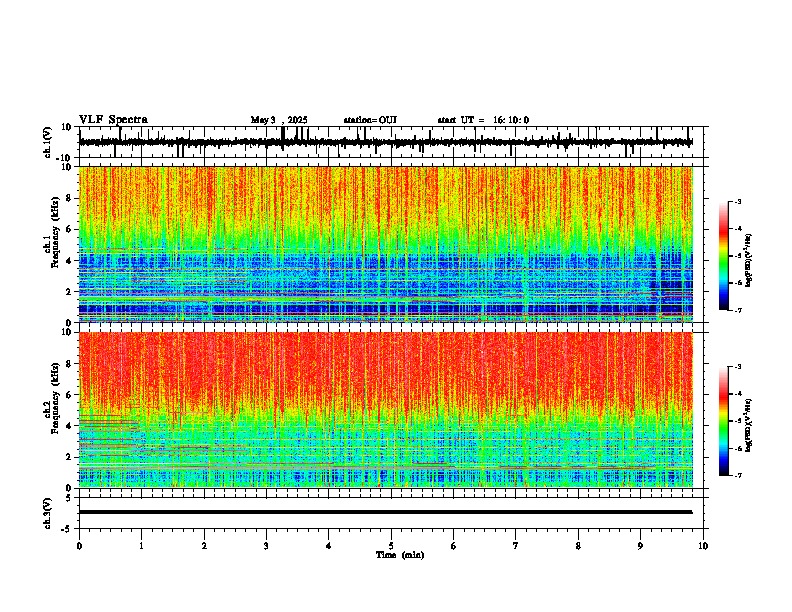The width and height of the screenshot is (792, 612).
Task: Click the 2 kHz tick of ch.2 spectrogram
Action: tap(69, 457)
